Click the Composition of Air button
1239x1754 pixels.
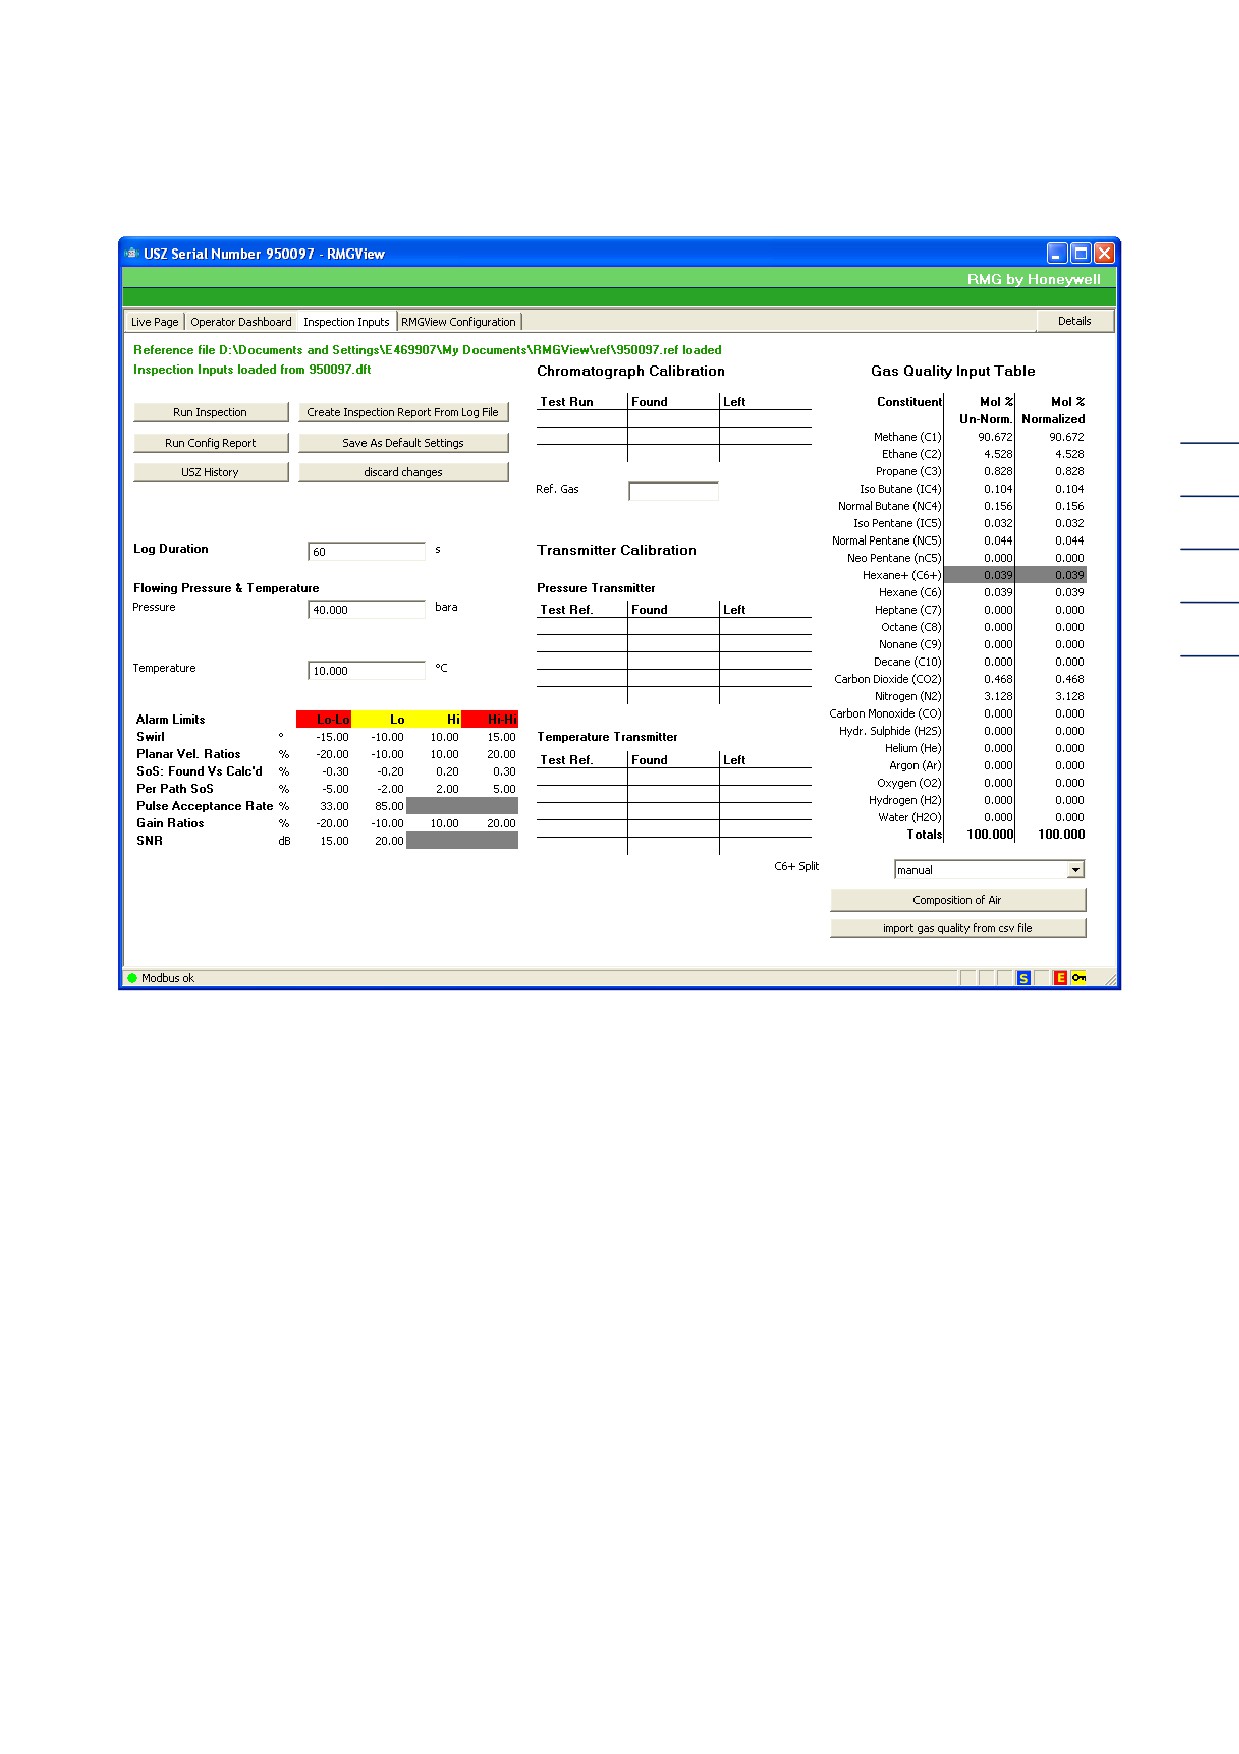957,900
